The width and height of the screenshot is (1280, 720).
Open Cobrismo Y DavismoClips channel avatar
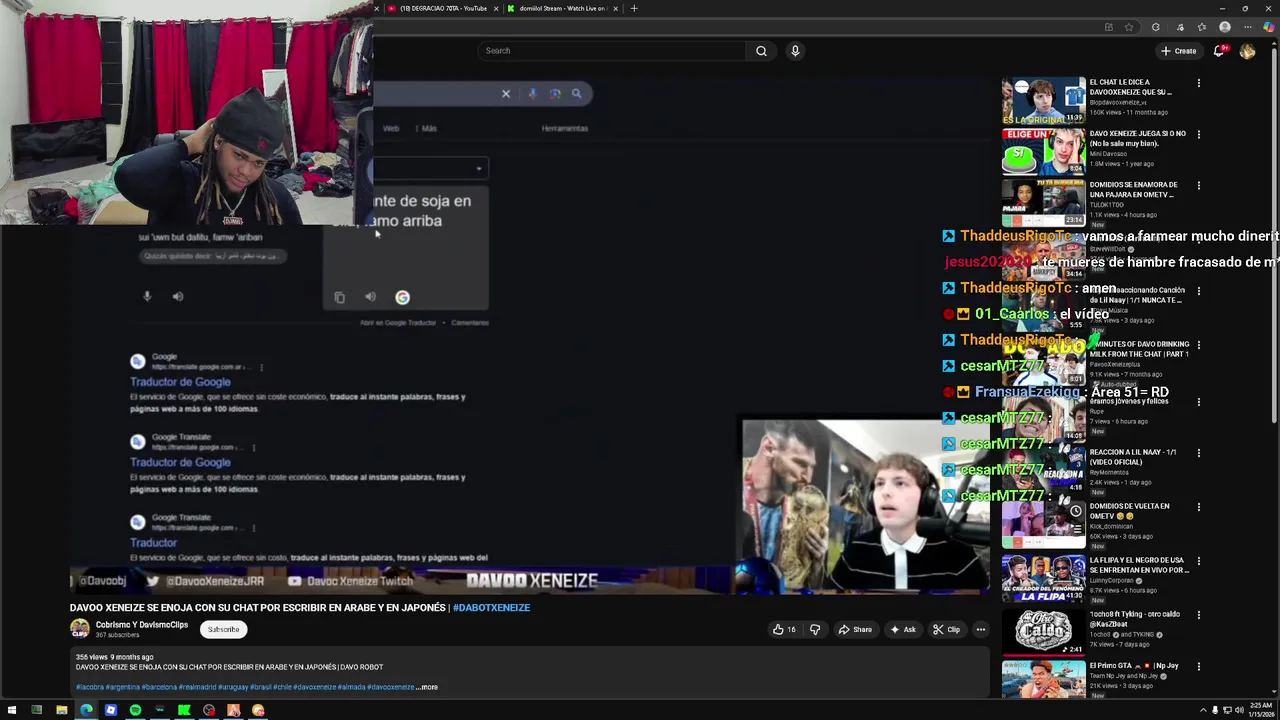coord(79,629)
